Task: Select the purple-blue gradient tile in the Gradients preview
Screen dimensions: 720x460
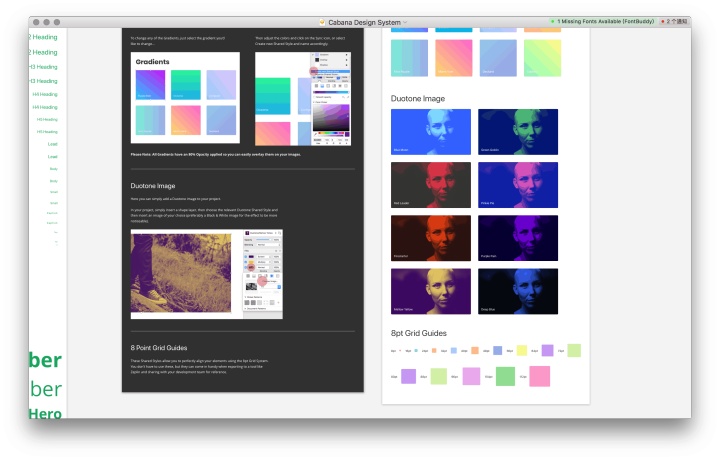Action: [x=150, y=84]
